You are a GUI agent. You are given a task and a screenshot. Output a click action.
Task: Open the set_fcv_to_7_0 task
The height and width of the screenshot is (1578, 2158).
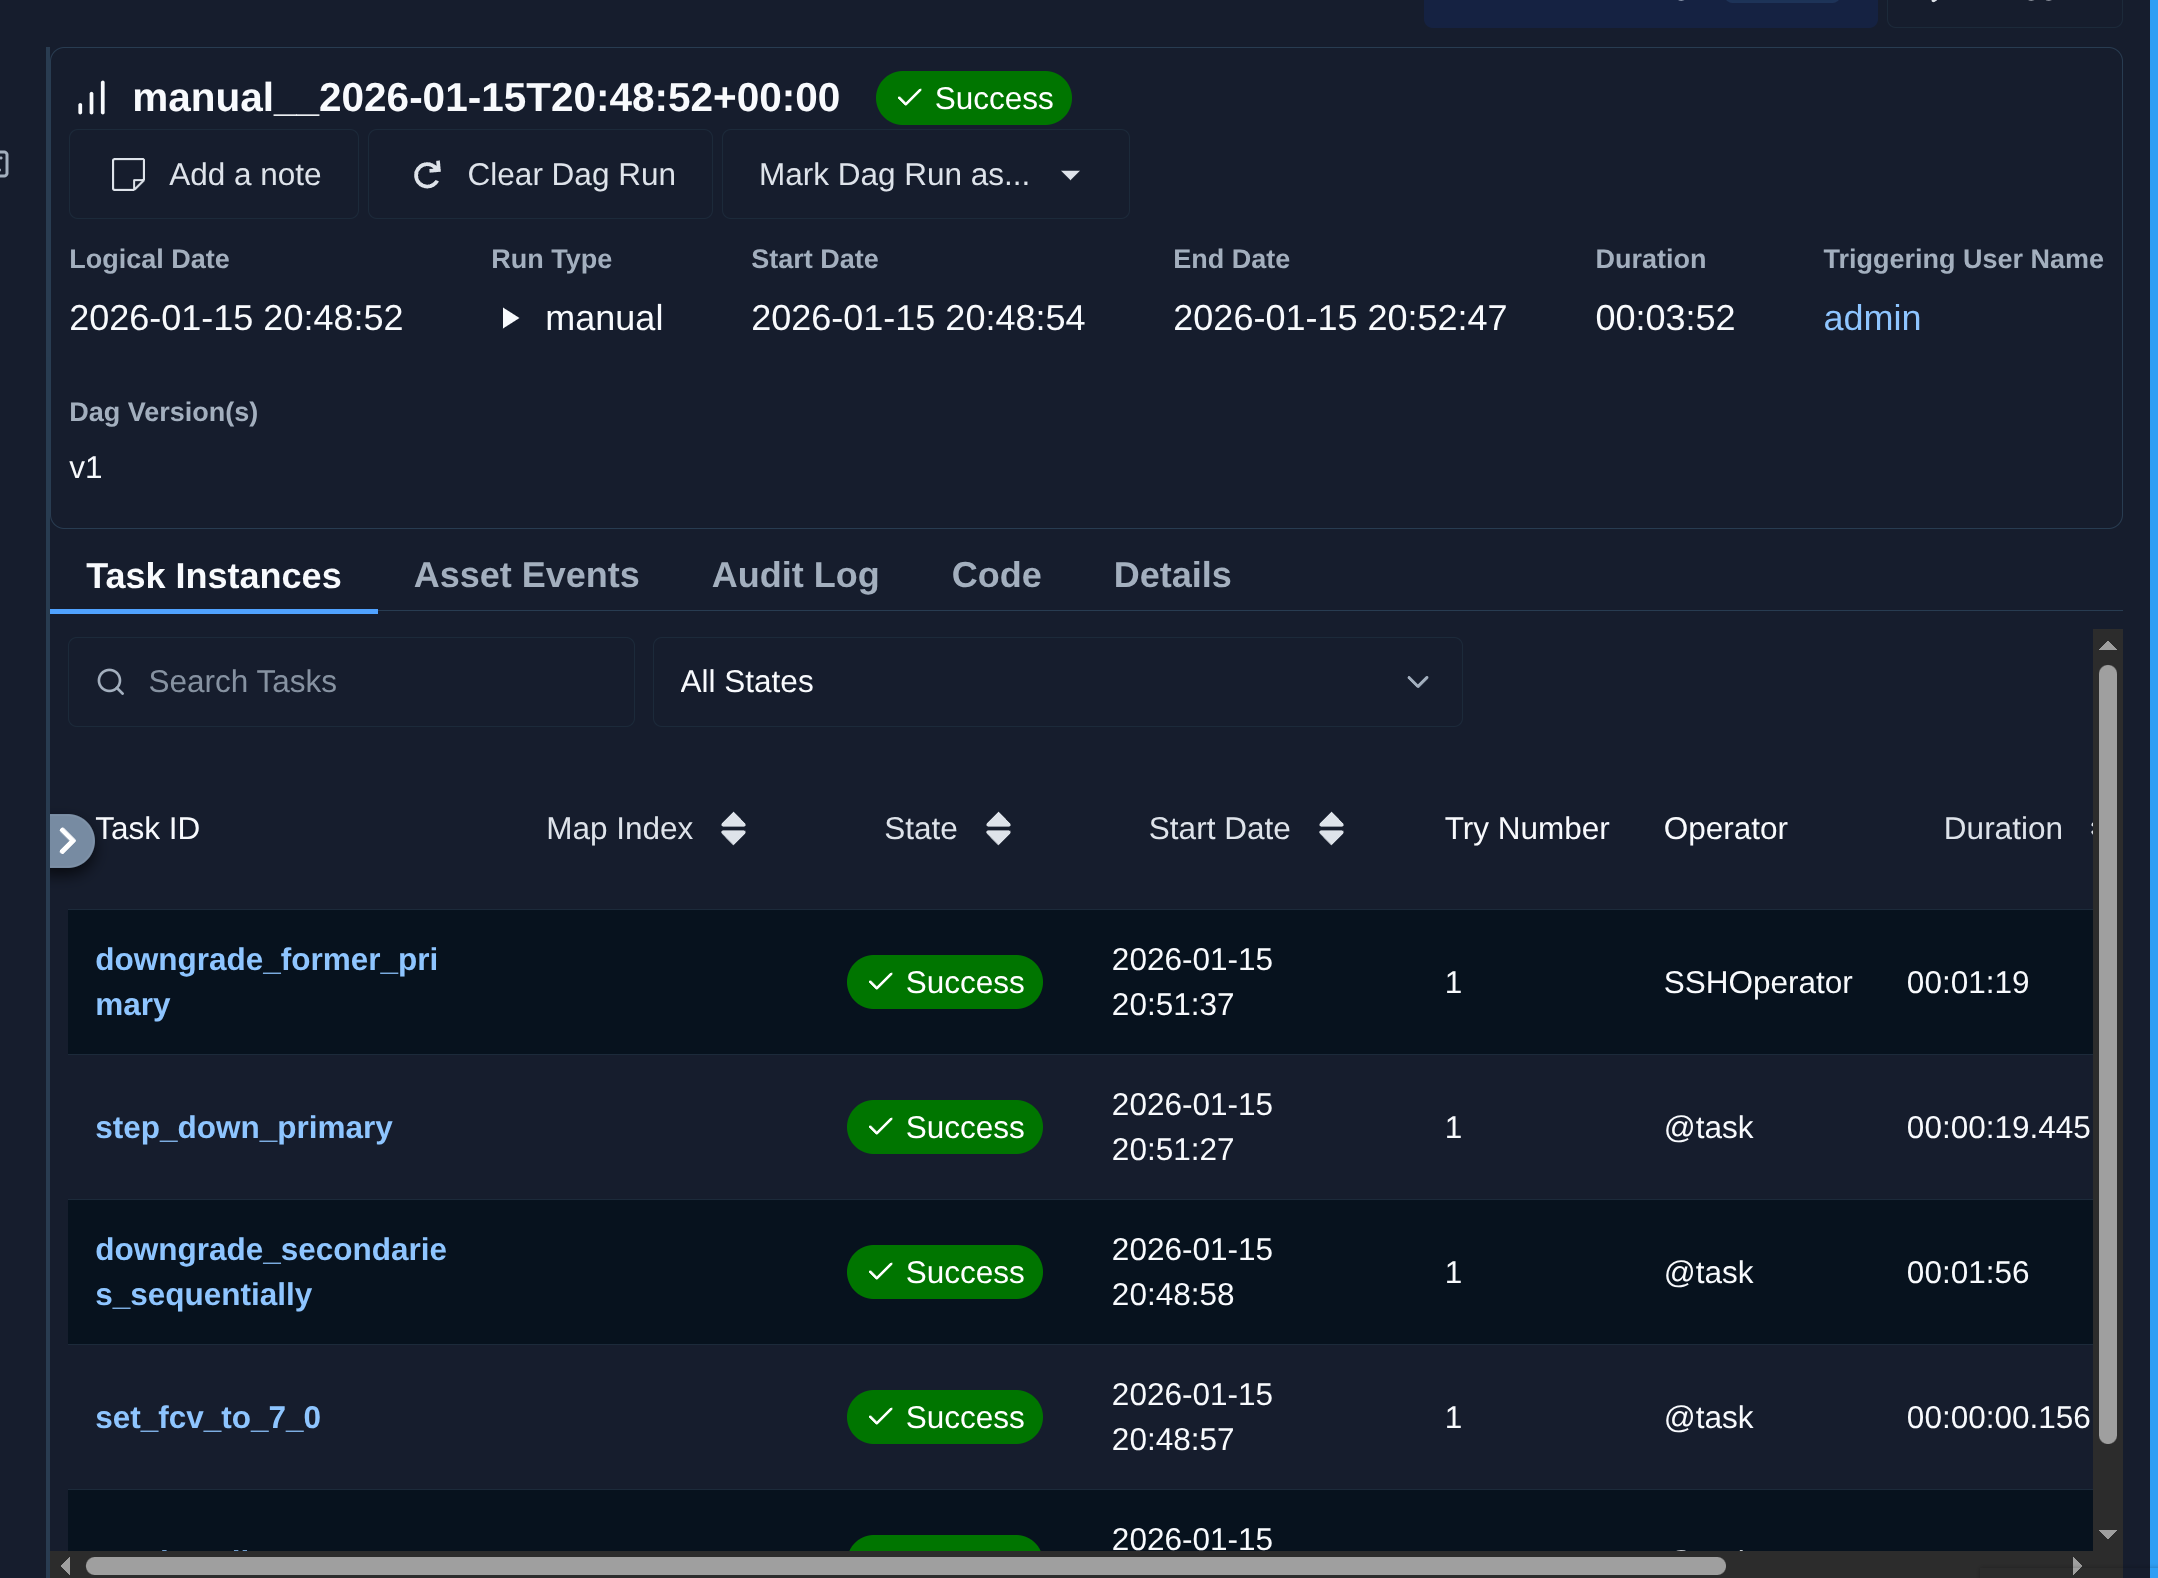[208, 1418]
